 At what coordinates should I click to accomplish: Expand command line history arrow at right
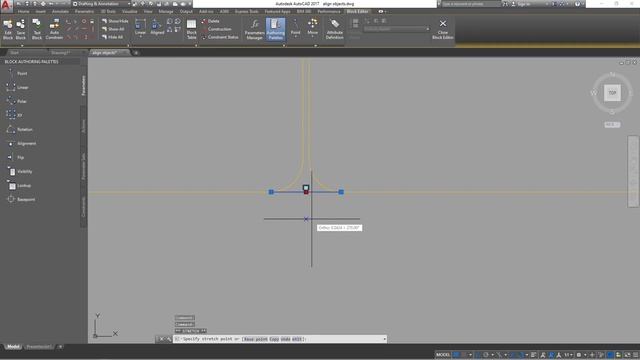(x=384, y=339)
